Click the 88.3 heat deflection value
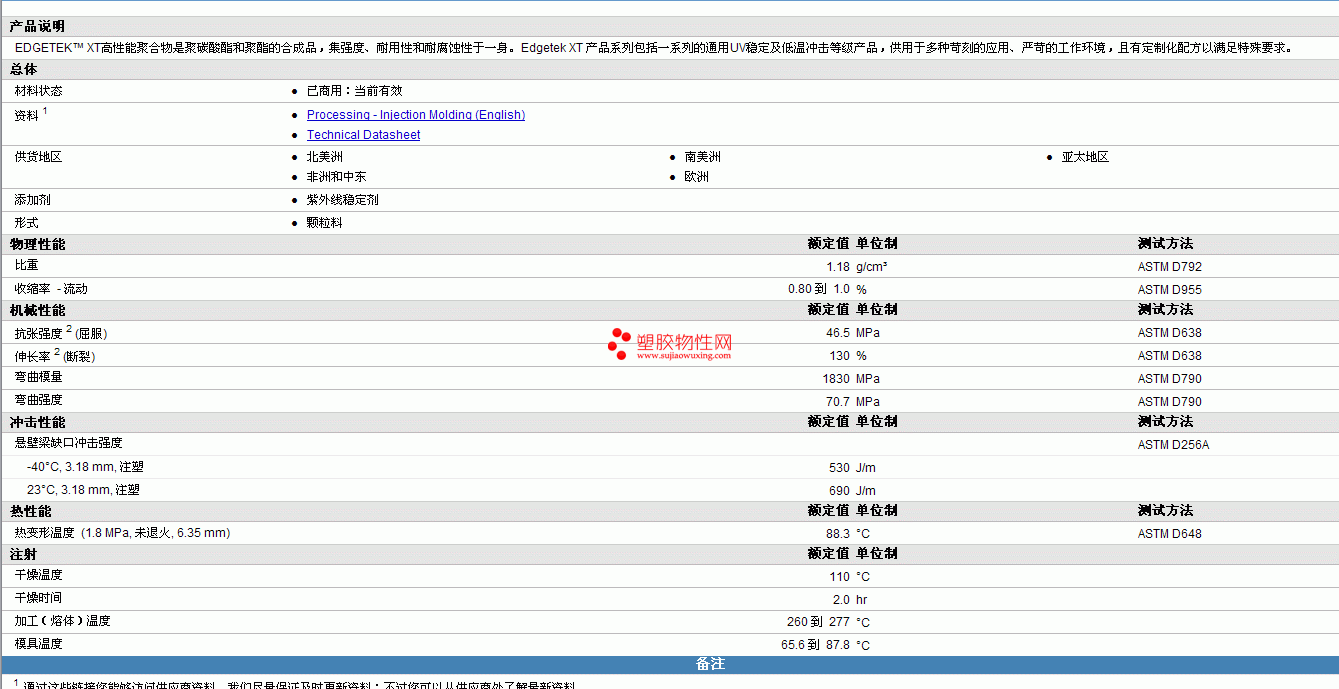1339x689 pixels. point(838,534)
